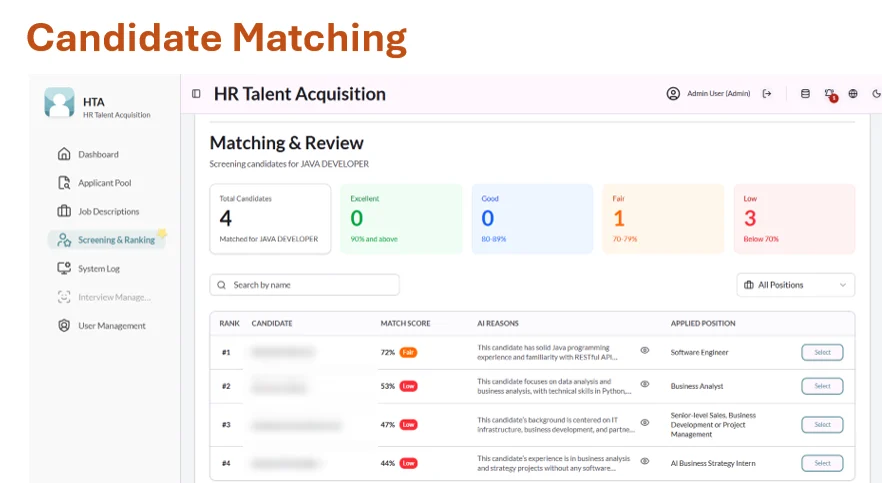Click the blurred candidate name in row #2

(279, 386)
